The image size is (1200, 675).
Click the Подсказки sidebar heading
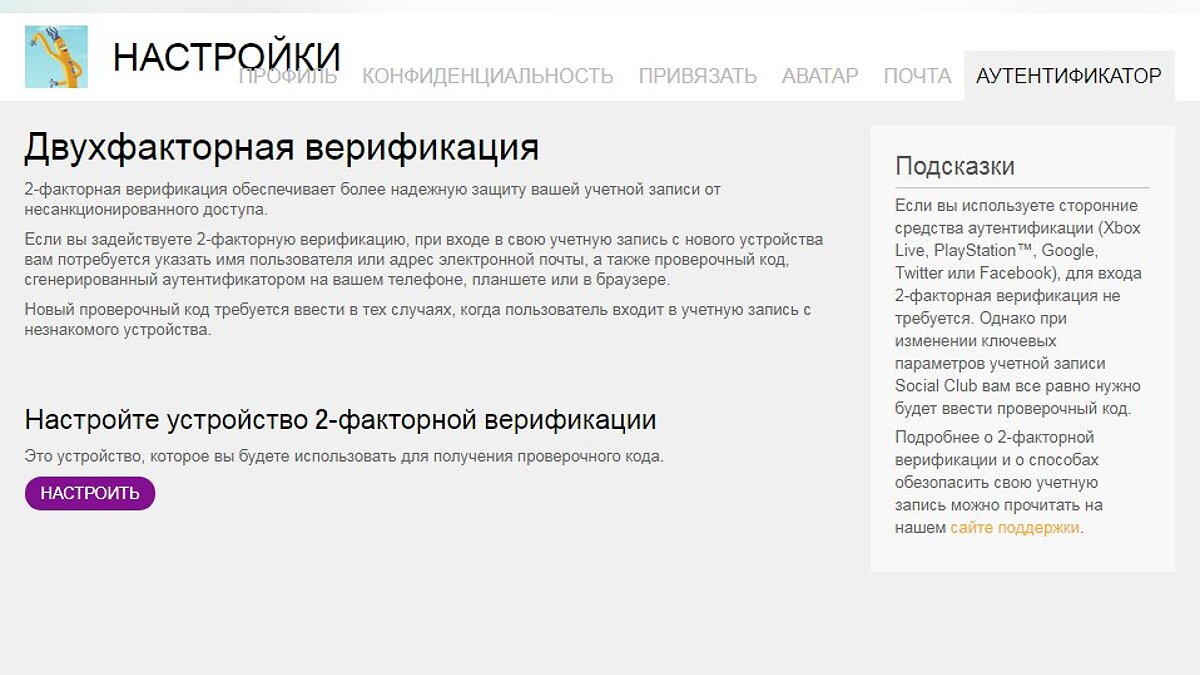(954, 166)
